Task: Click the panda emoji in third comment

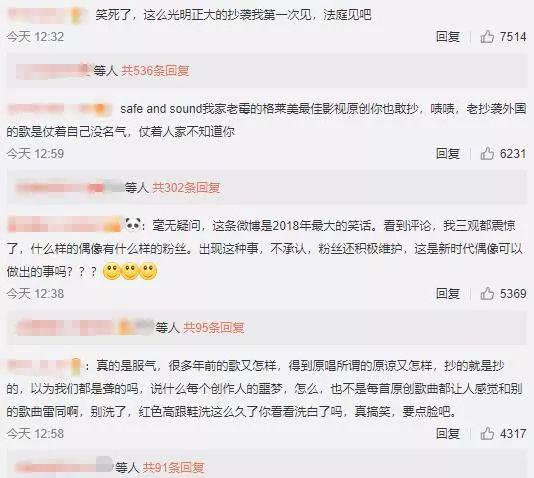Action: point(133,225)
